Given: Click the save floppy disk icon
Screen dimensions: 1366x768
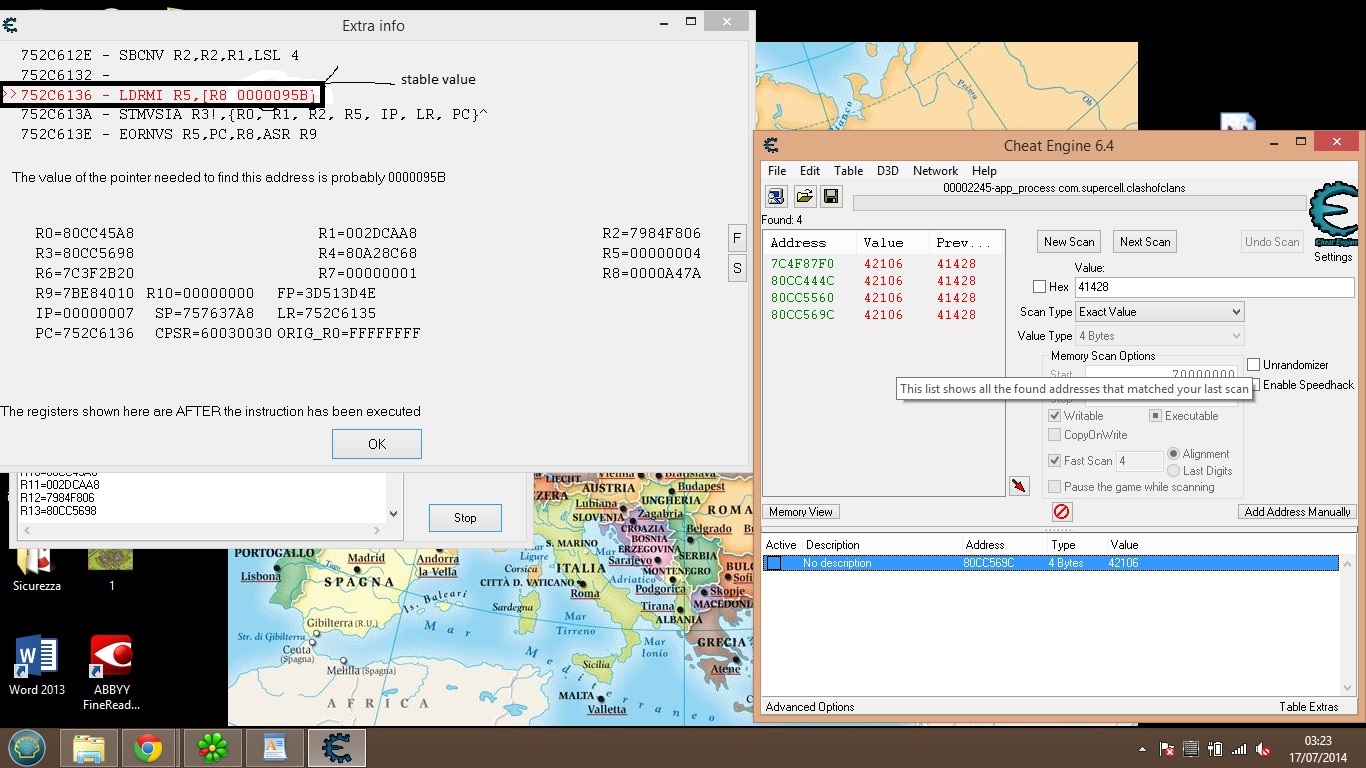Looking at the screenshot, I should click(831, 196).
